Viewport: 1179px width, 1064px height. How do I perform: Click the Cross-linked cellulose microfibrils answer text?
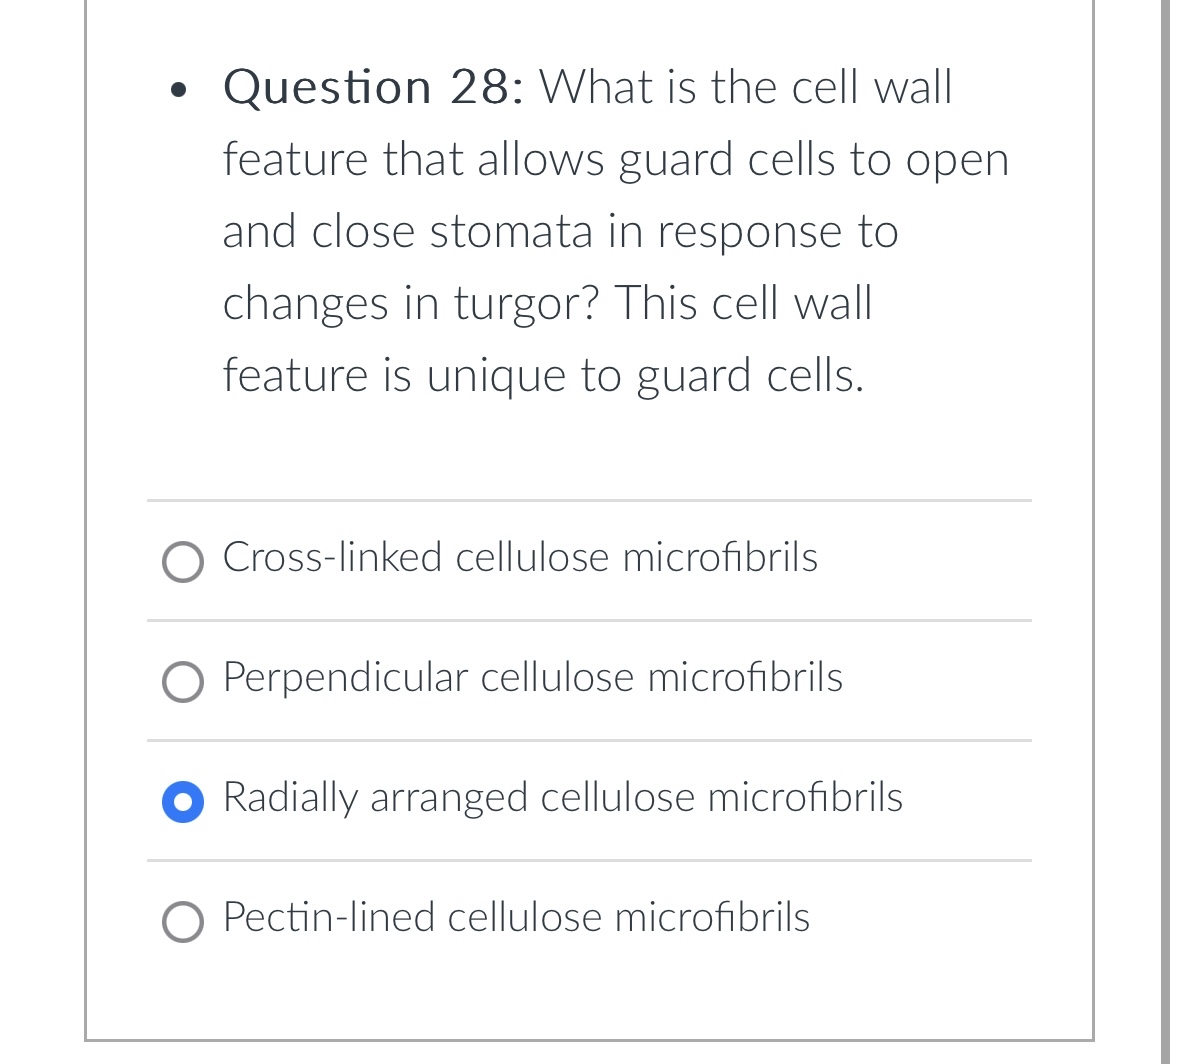(519, 558)
